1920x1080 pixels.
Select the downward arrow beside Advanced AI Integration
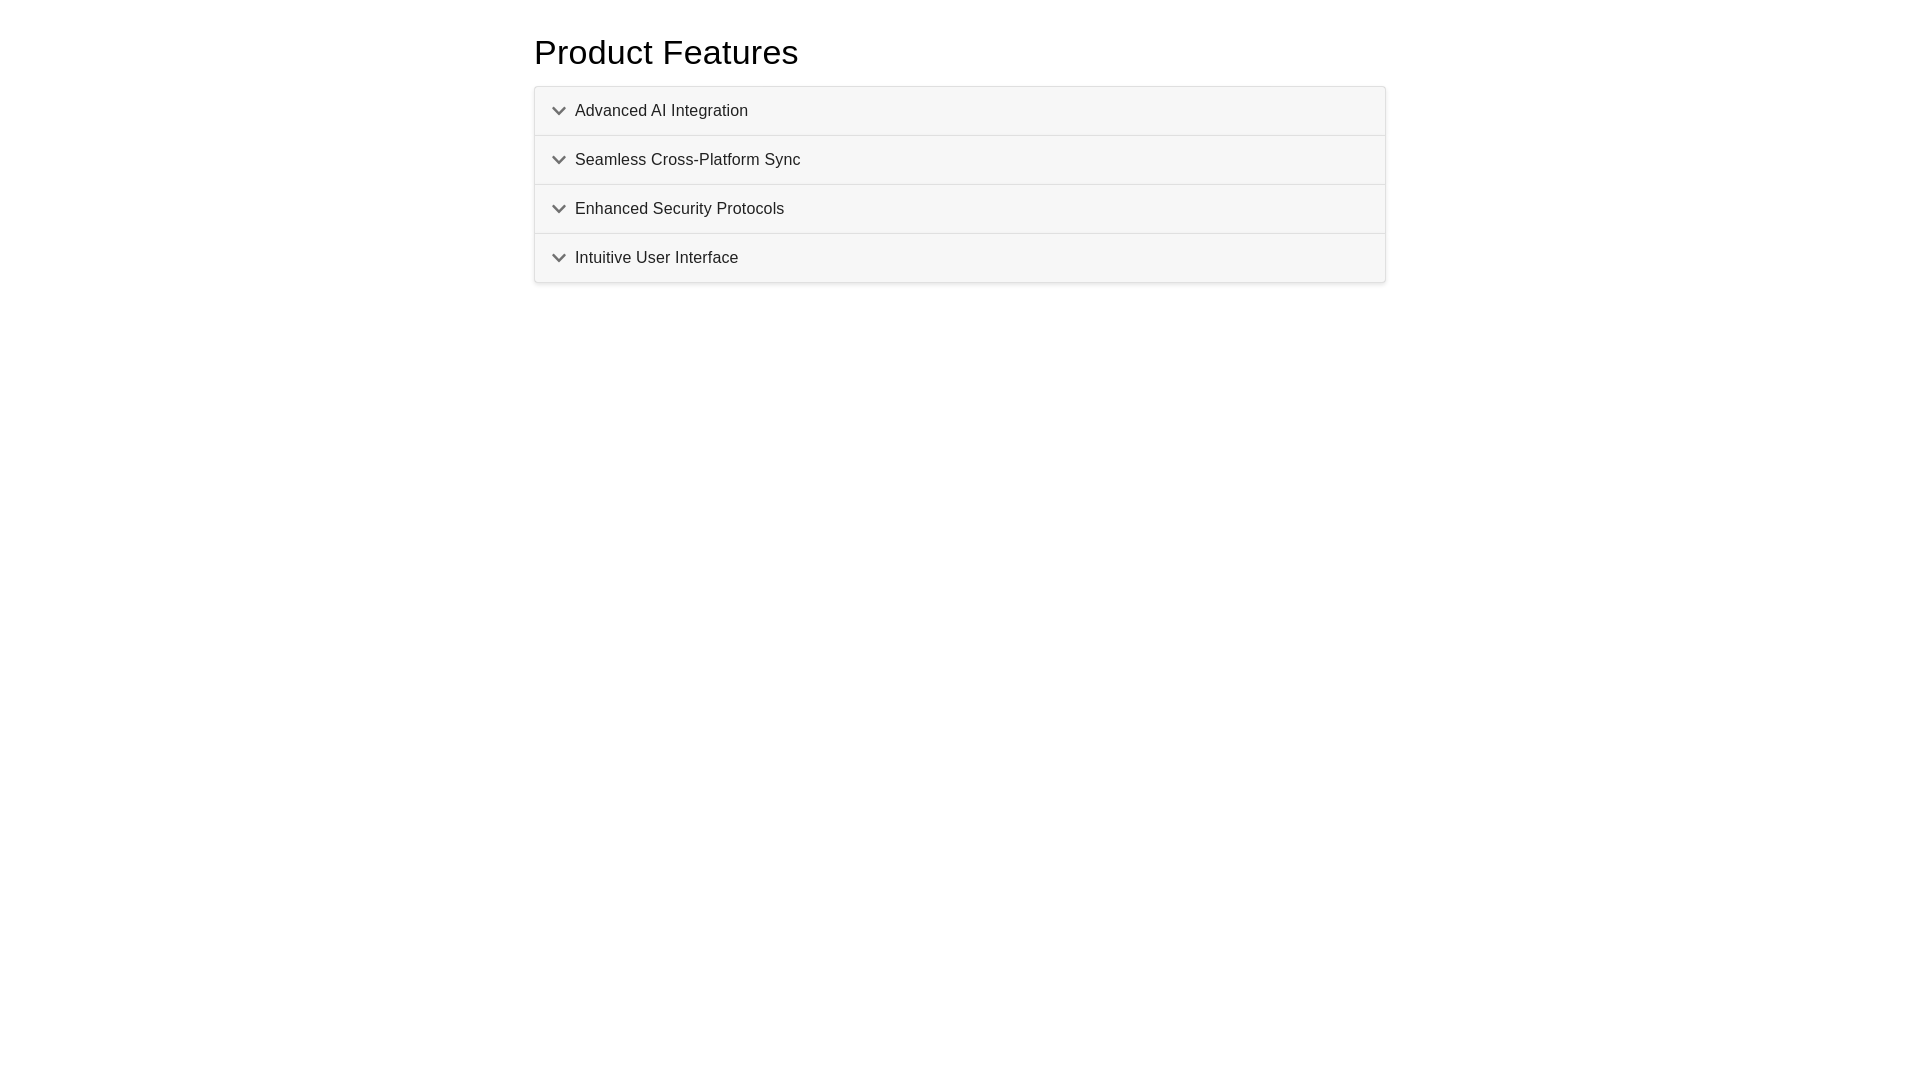[559, 111]
